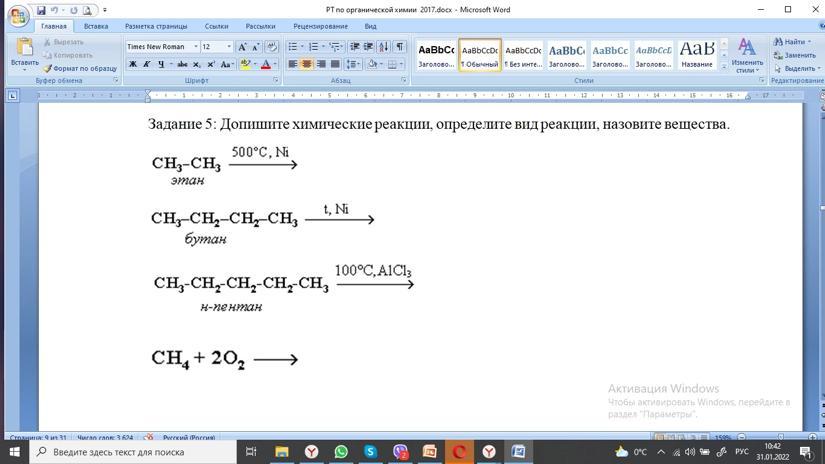Click the Найти find button
The image size is (825, 464).
coord(792,42)
